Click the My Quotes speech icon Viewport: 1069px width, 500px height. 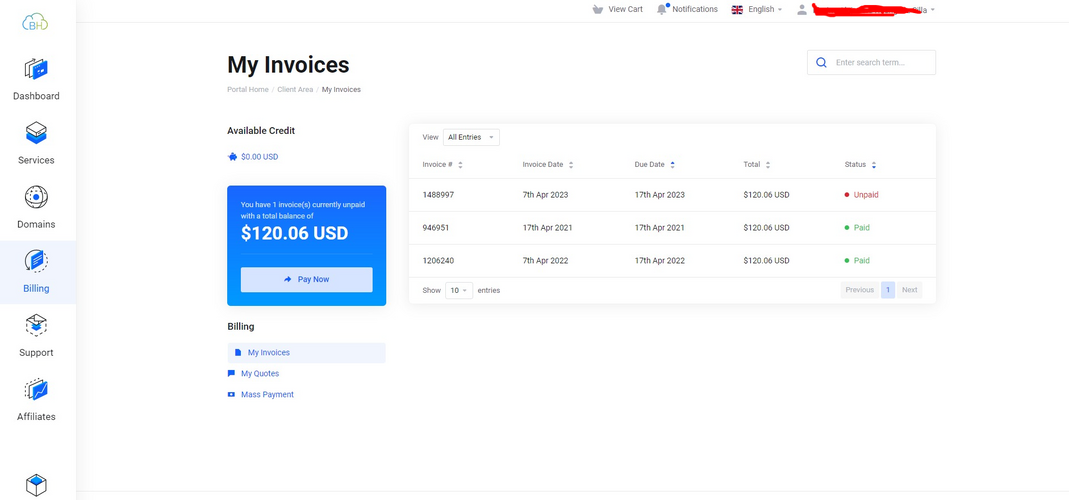231,374
